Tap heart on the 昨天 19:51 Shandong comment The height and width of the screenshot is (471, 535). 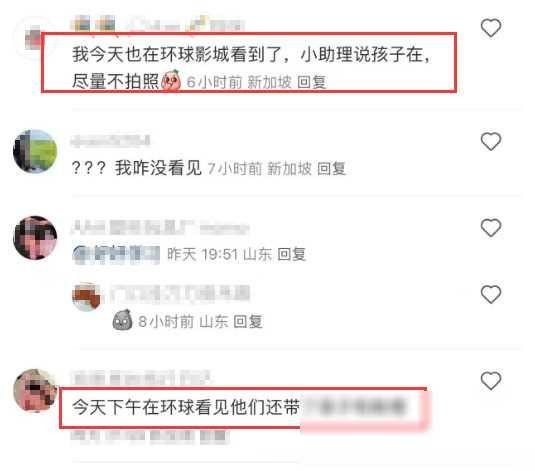pos(491,228)
